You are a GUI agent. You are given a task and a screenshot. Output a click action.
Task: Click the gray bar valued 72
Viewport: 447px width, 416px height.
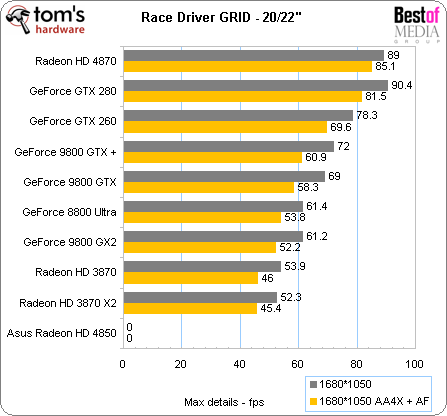click(x=229, y=147)
